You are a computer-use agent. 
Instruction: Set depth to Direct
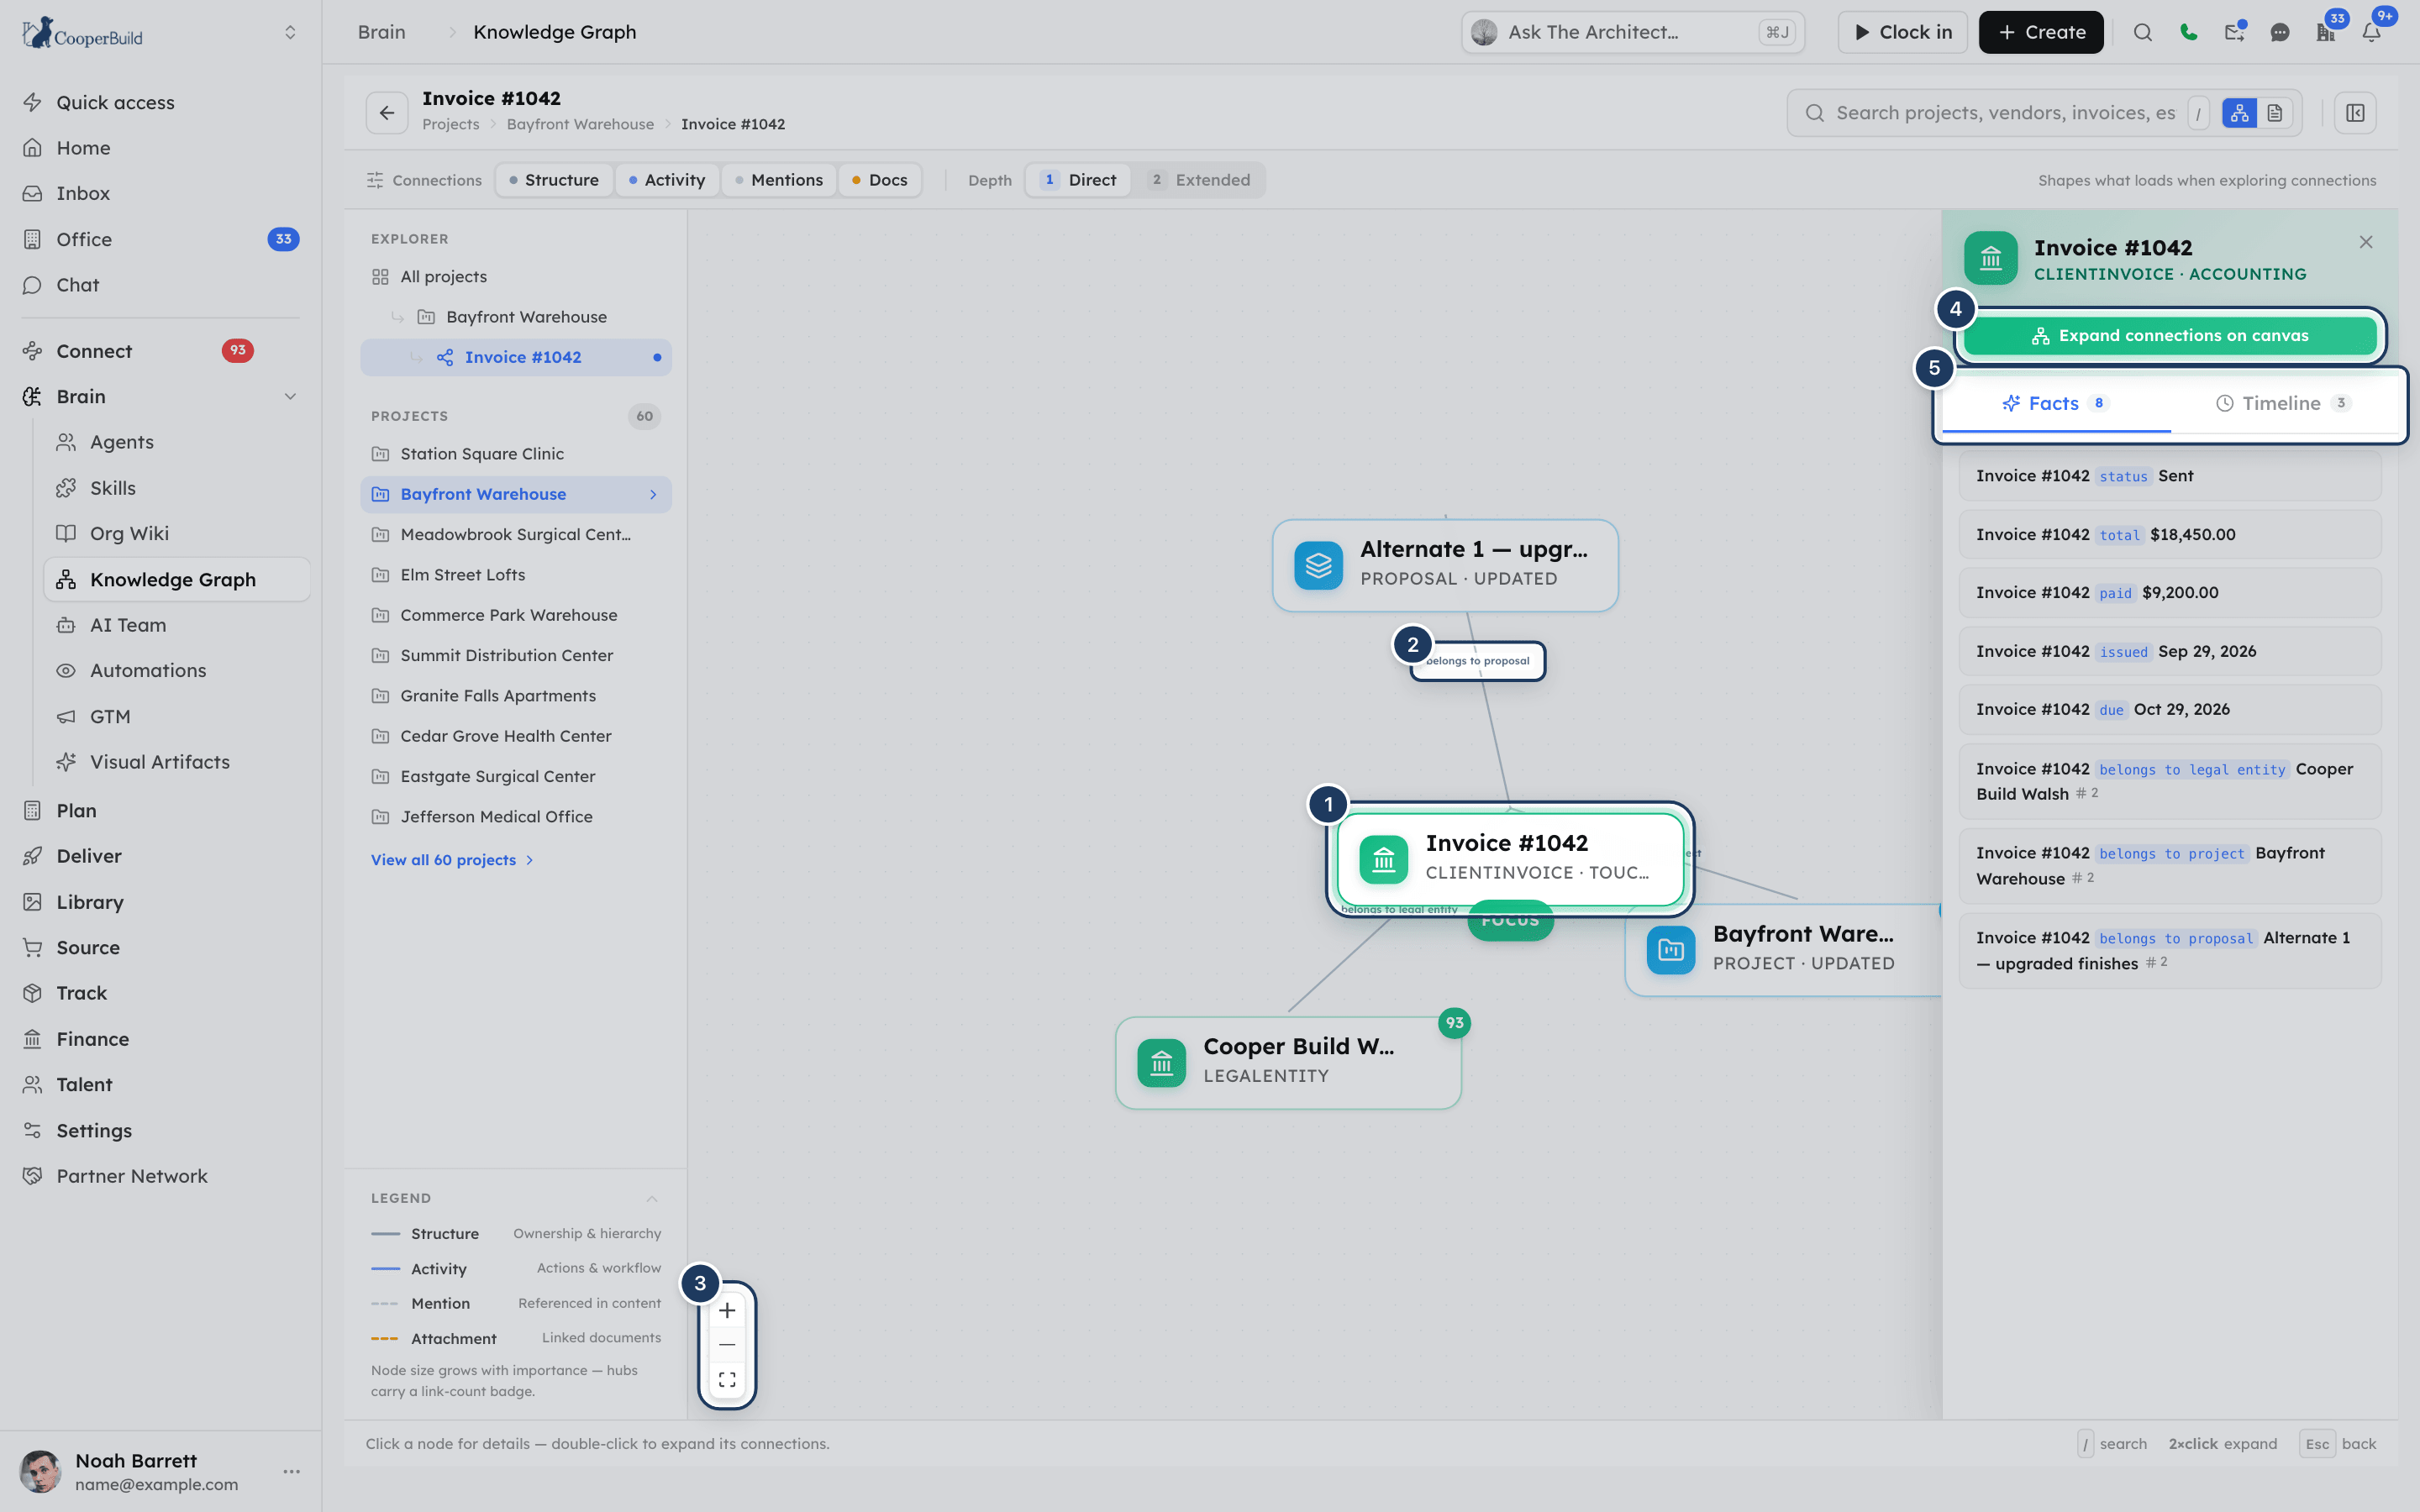(1079, 180)
